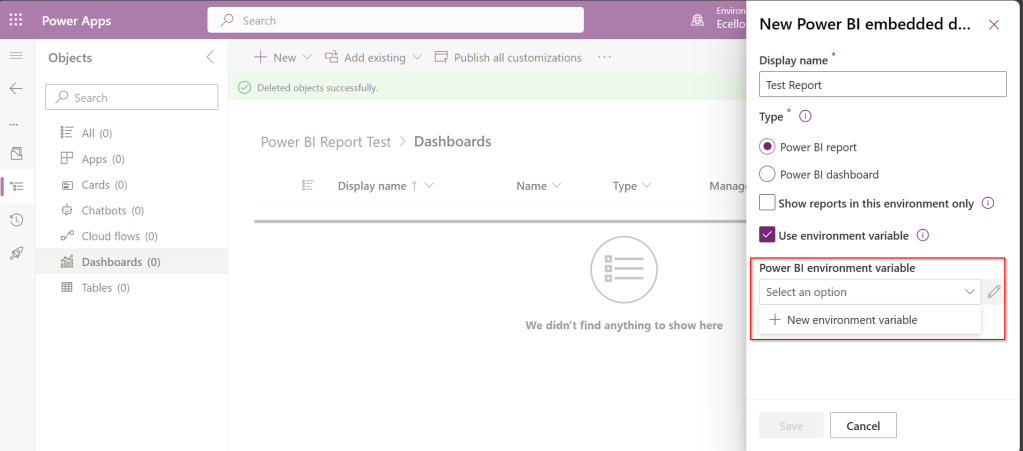Click the back arrow in left rail
1023x451 pixels.
[x=16, y=88]
